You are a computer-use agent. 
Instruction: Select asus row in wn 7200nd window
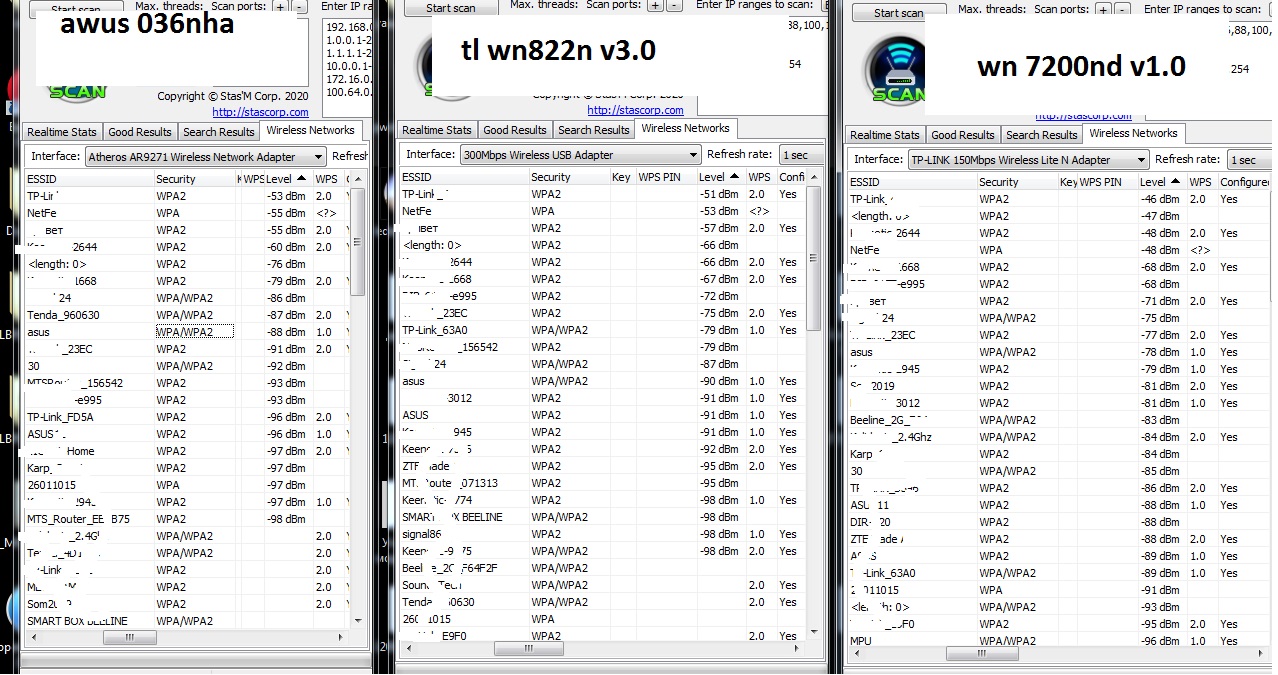click(1060, 352)
